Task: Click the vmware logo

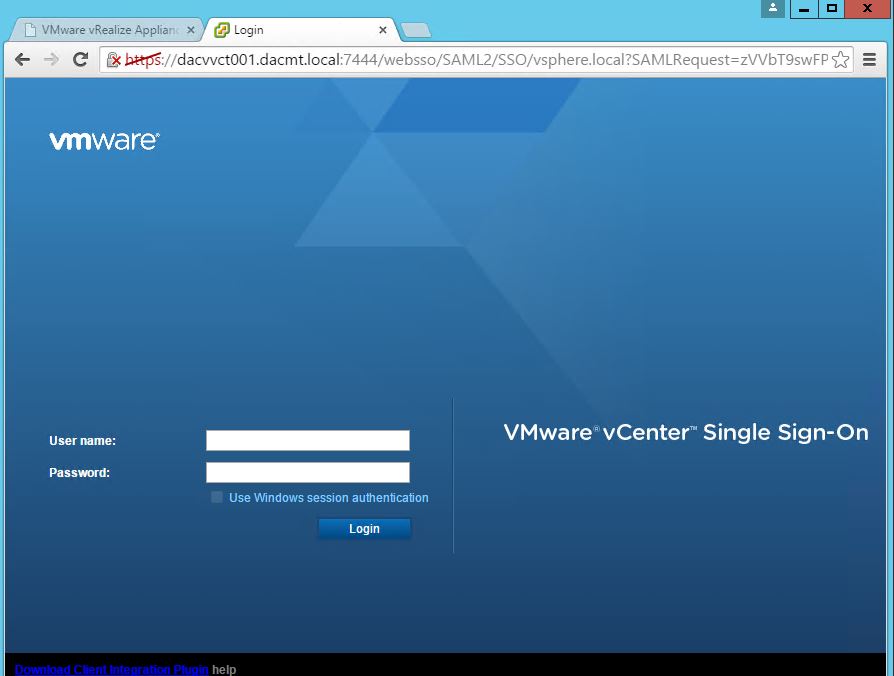Action: coord(104,141)
